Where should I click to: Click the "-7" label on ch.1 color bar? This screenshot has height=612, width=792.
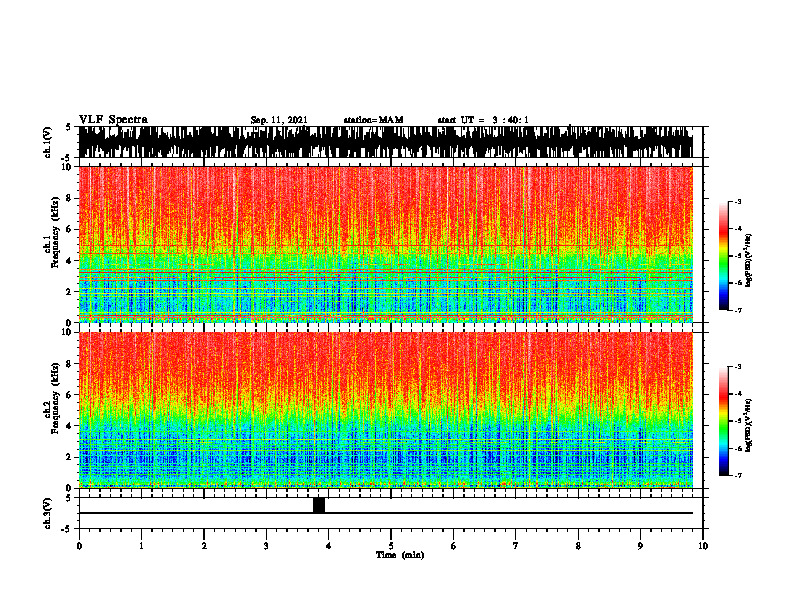pyautogui.click(x=737, y=310)
